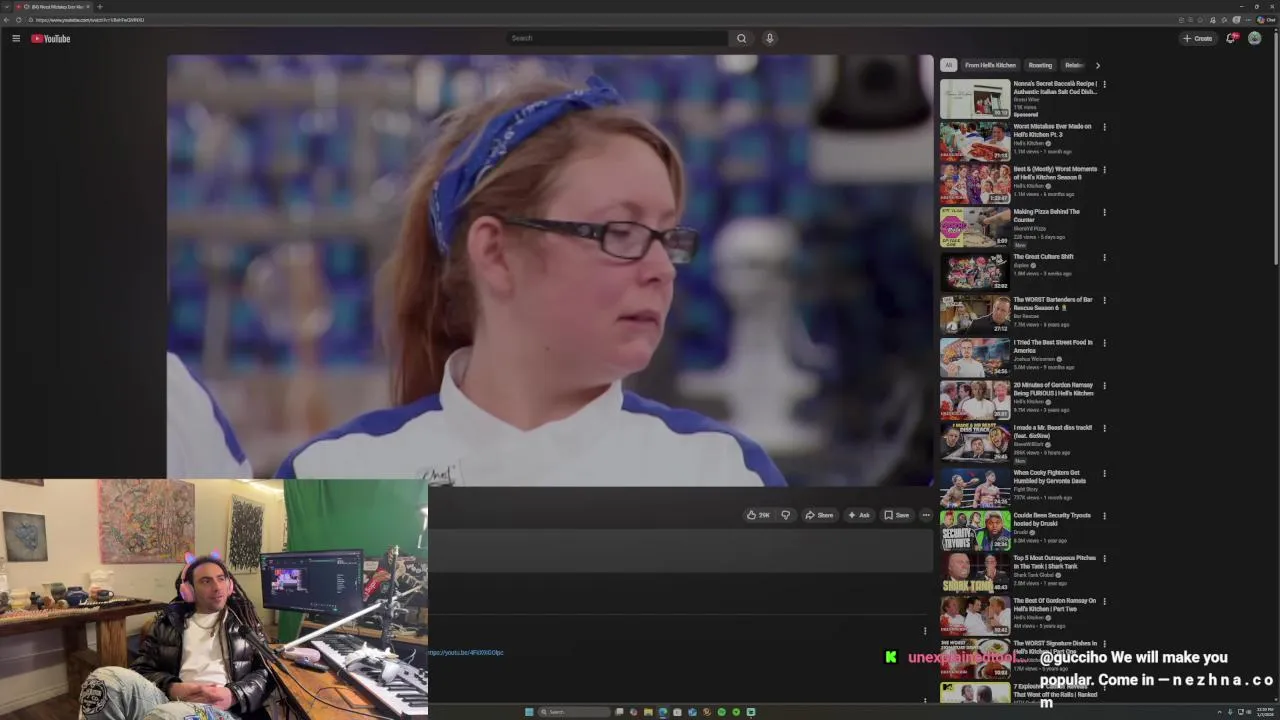Open the Hell's Kitchen video player
The image size is (1280, 720).
click(x=550, y=270)
